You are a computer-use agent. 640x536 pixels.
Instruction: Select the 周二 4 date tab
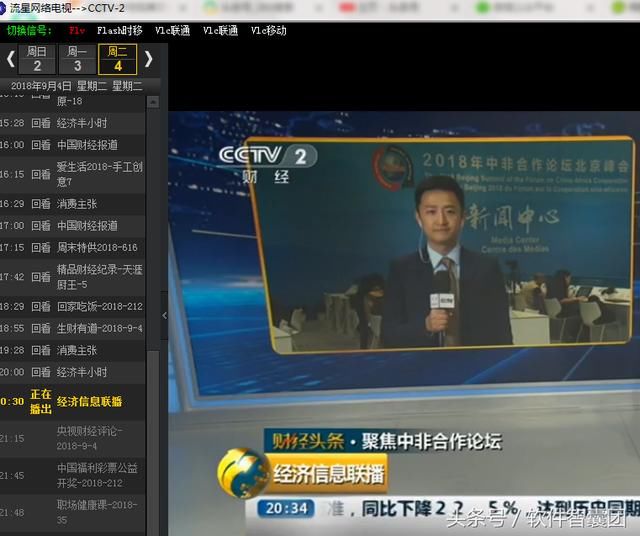click(x=117, y=59)
